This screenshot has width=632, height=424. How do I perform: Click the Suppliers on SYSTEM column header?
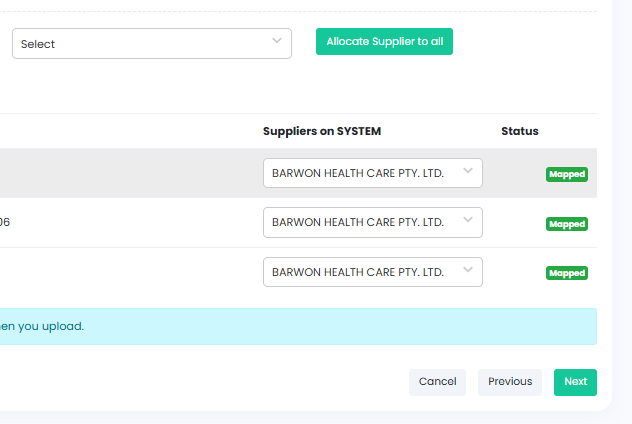click(x=322, y=131)
